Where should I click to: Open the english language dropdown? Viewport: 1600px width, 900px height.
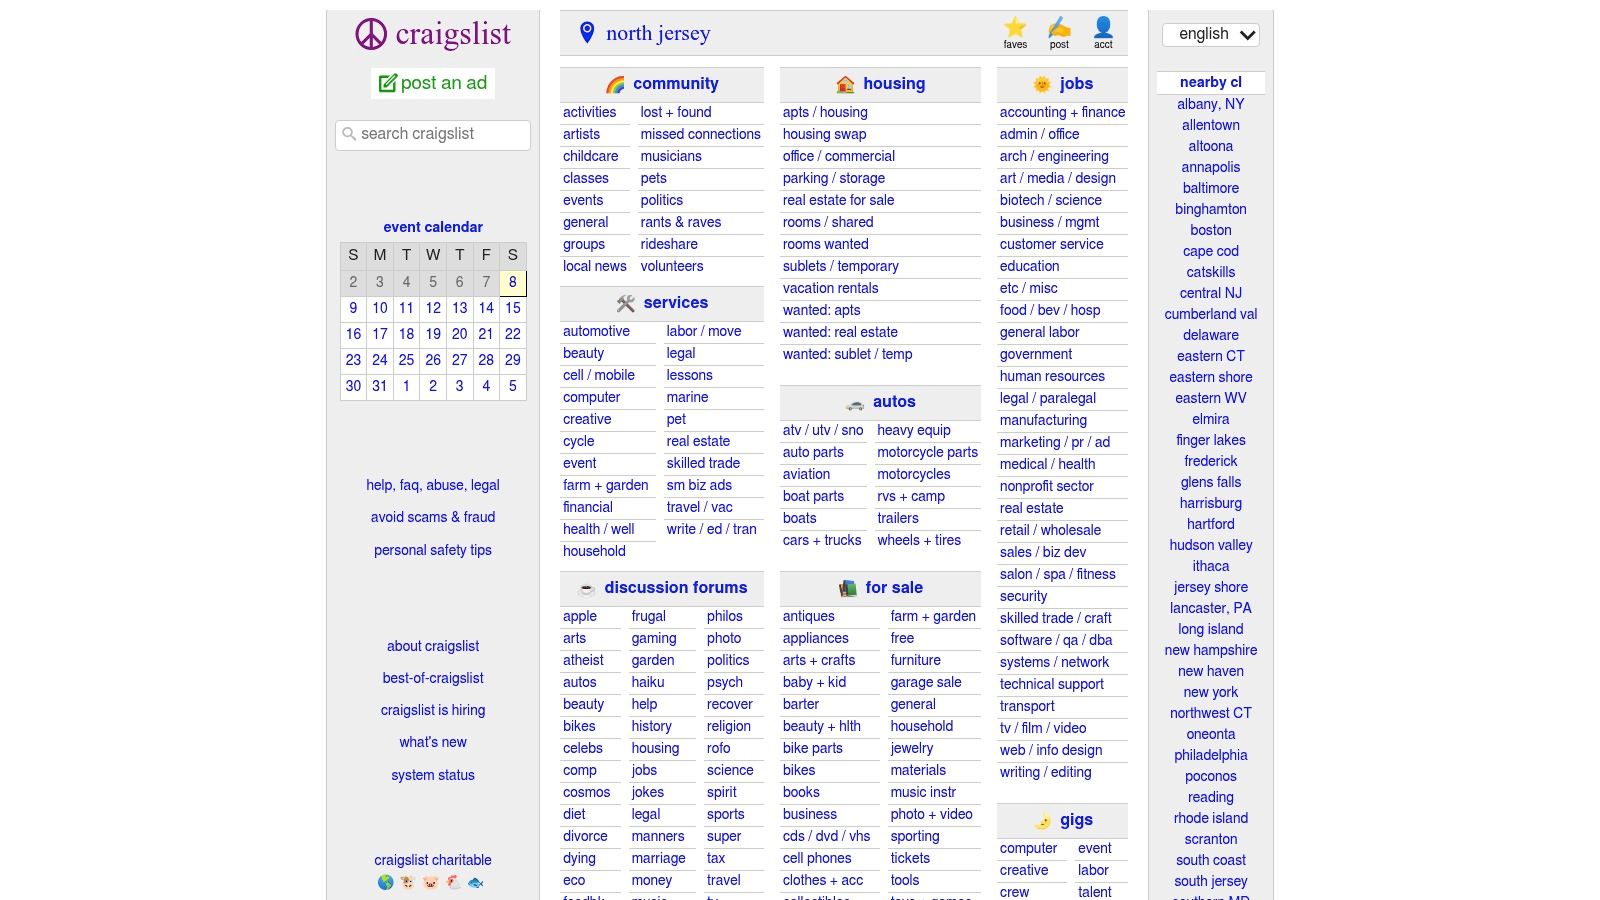[x=1211, y=34]
